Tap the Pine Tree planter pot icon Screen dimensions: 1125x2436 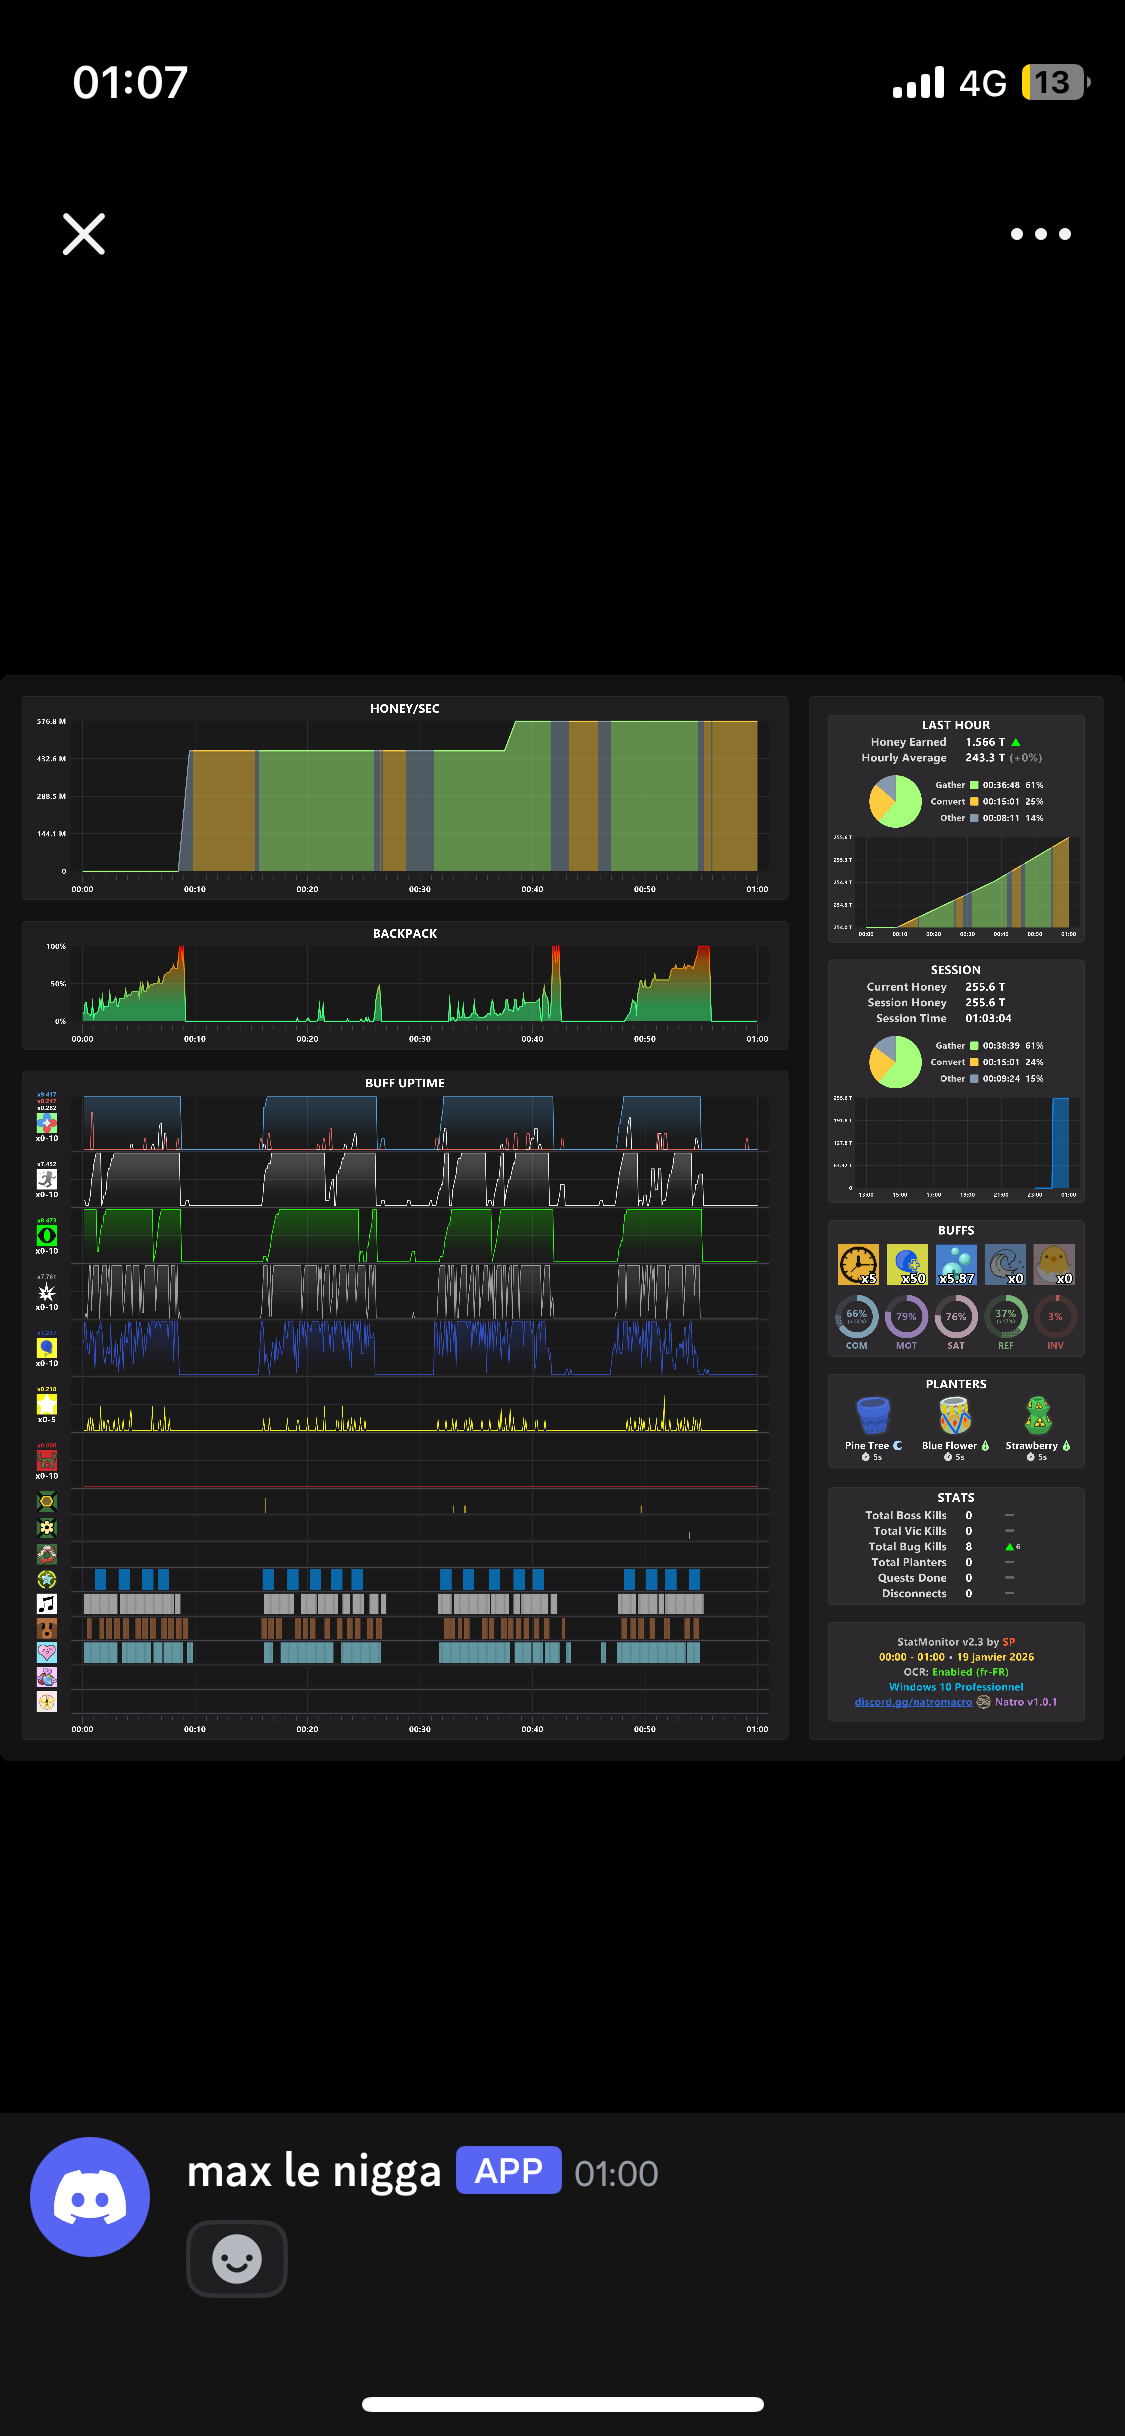tap(873, 1416)
